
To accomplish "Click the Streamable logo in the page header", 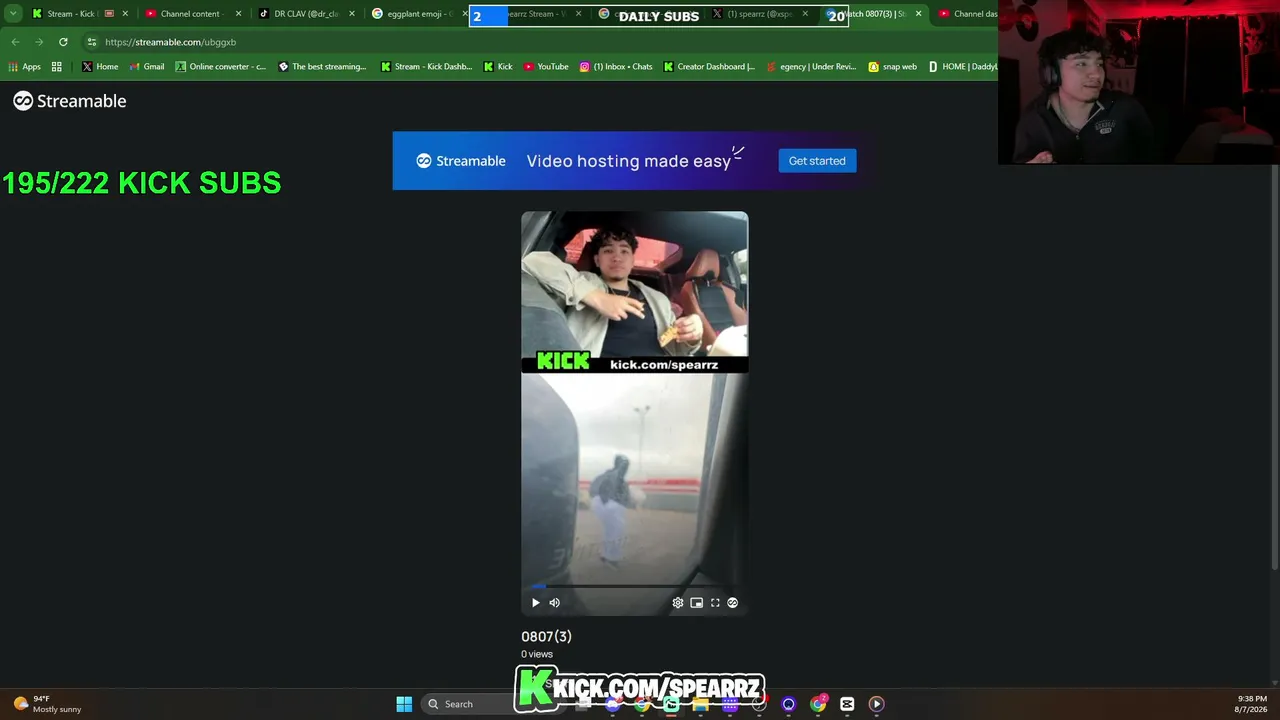I will [70, 101].
